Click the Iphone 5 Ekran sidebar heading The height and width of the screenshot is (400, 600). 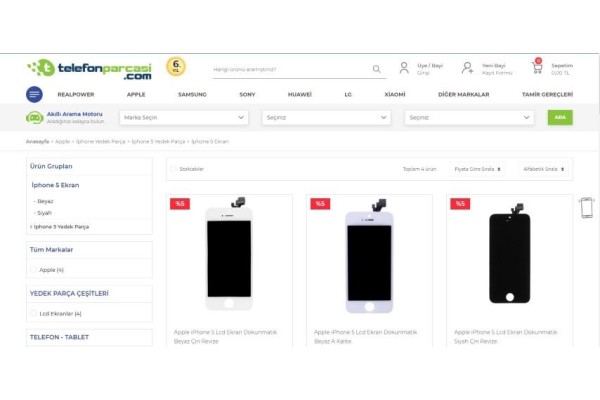(55, 185)
